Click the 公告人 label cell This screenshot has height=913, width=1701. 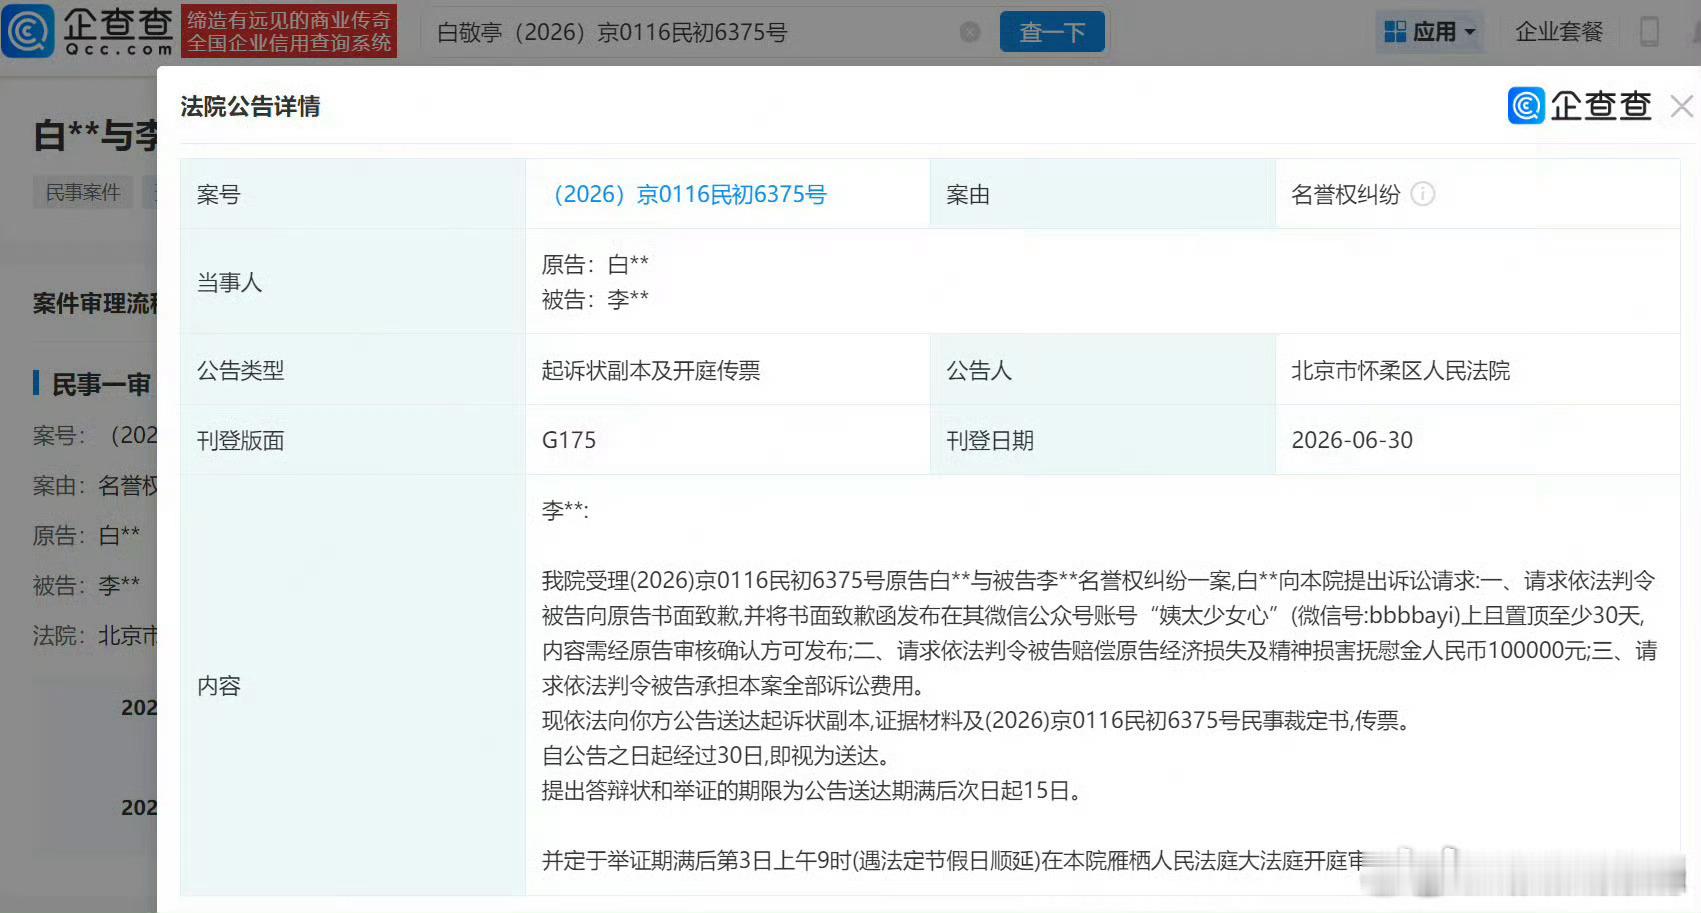click(x=1103, y=370)
